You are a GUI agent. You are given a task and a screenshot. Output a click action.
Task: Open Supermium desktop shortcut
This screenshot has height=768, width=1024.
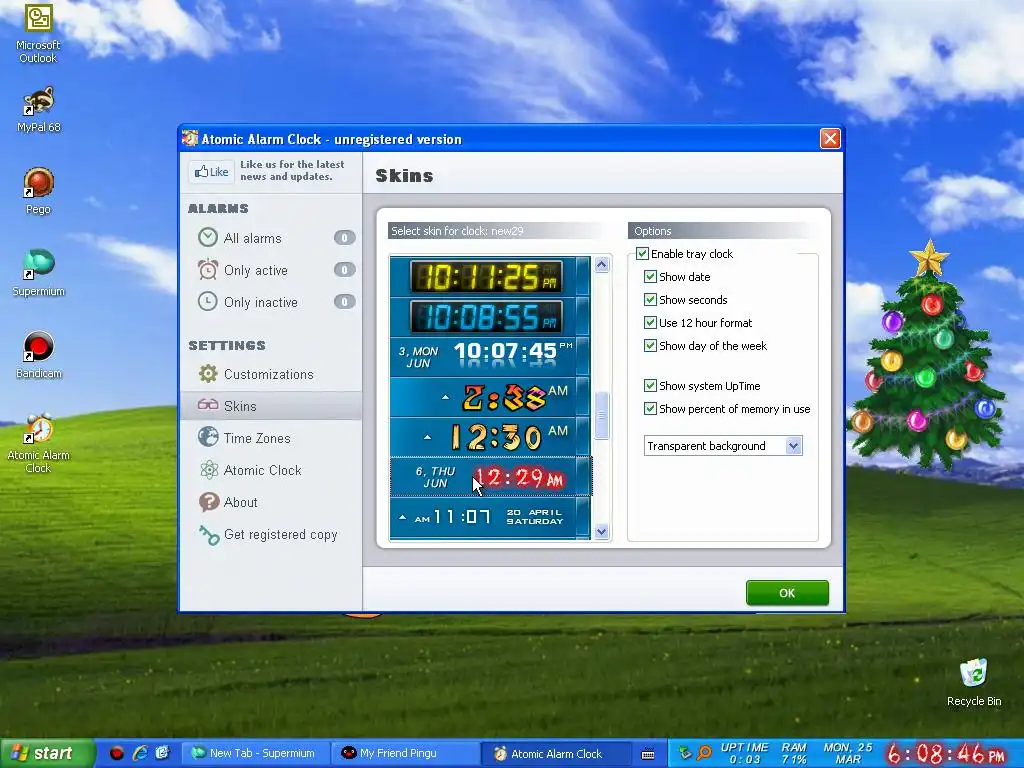click(39, 273)
